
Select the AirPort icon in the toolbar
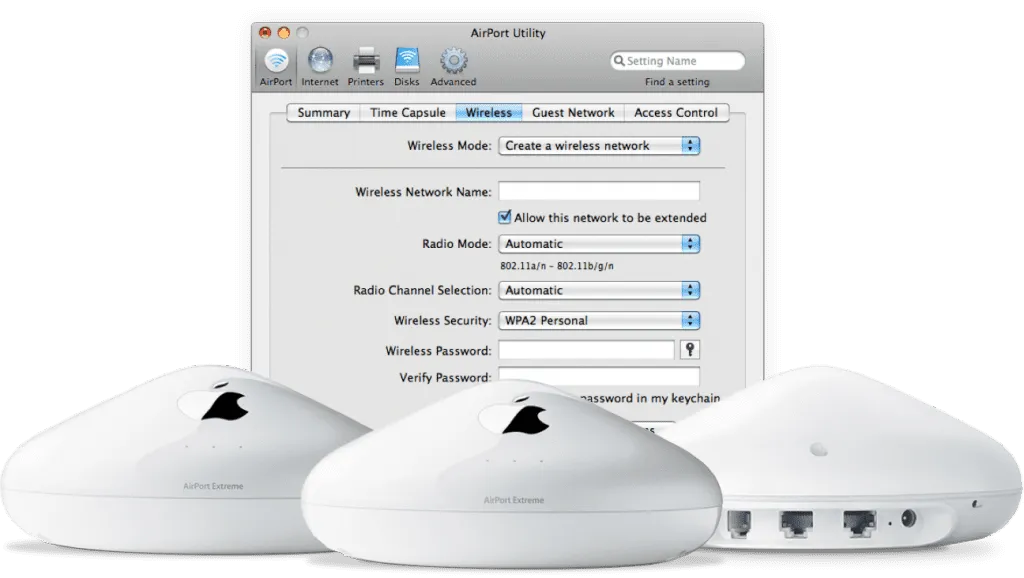coord(276,63)
